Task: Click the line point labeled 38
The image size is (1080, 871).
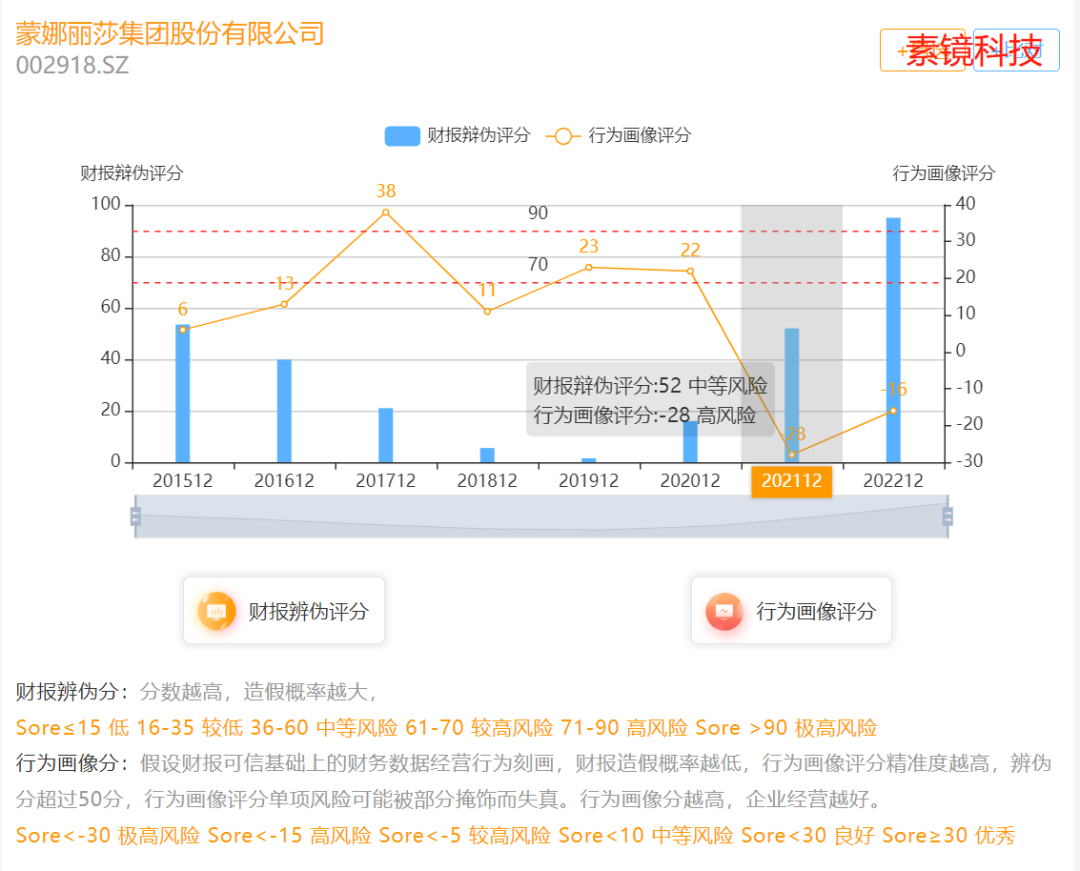Action: click(386, 212)
